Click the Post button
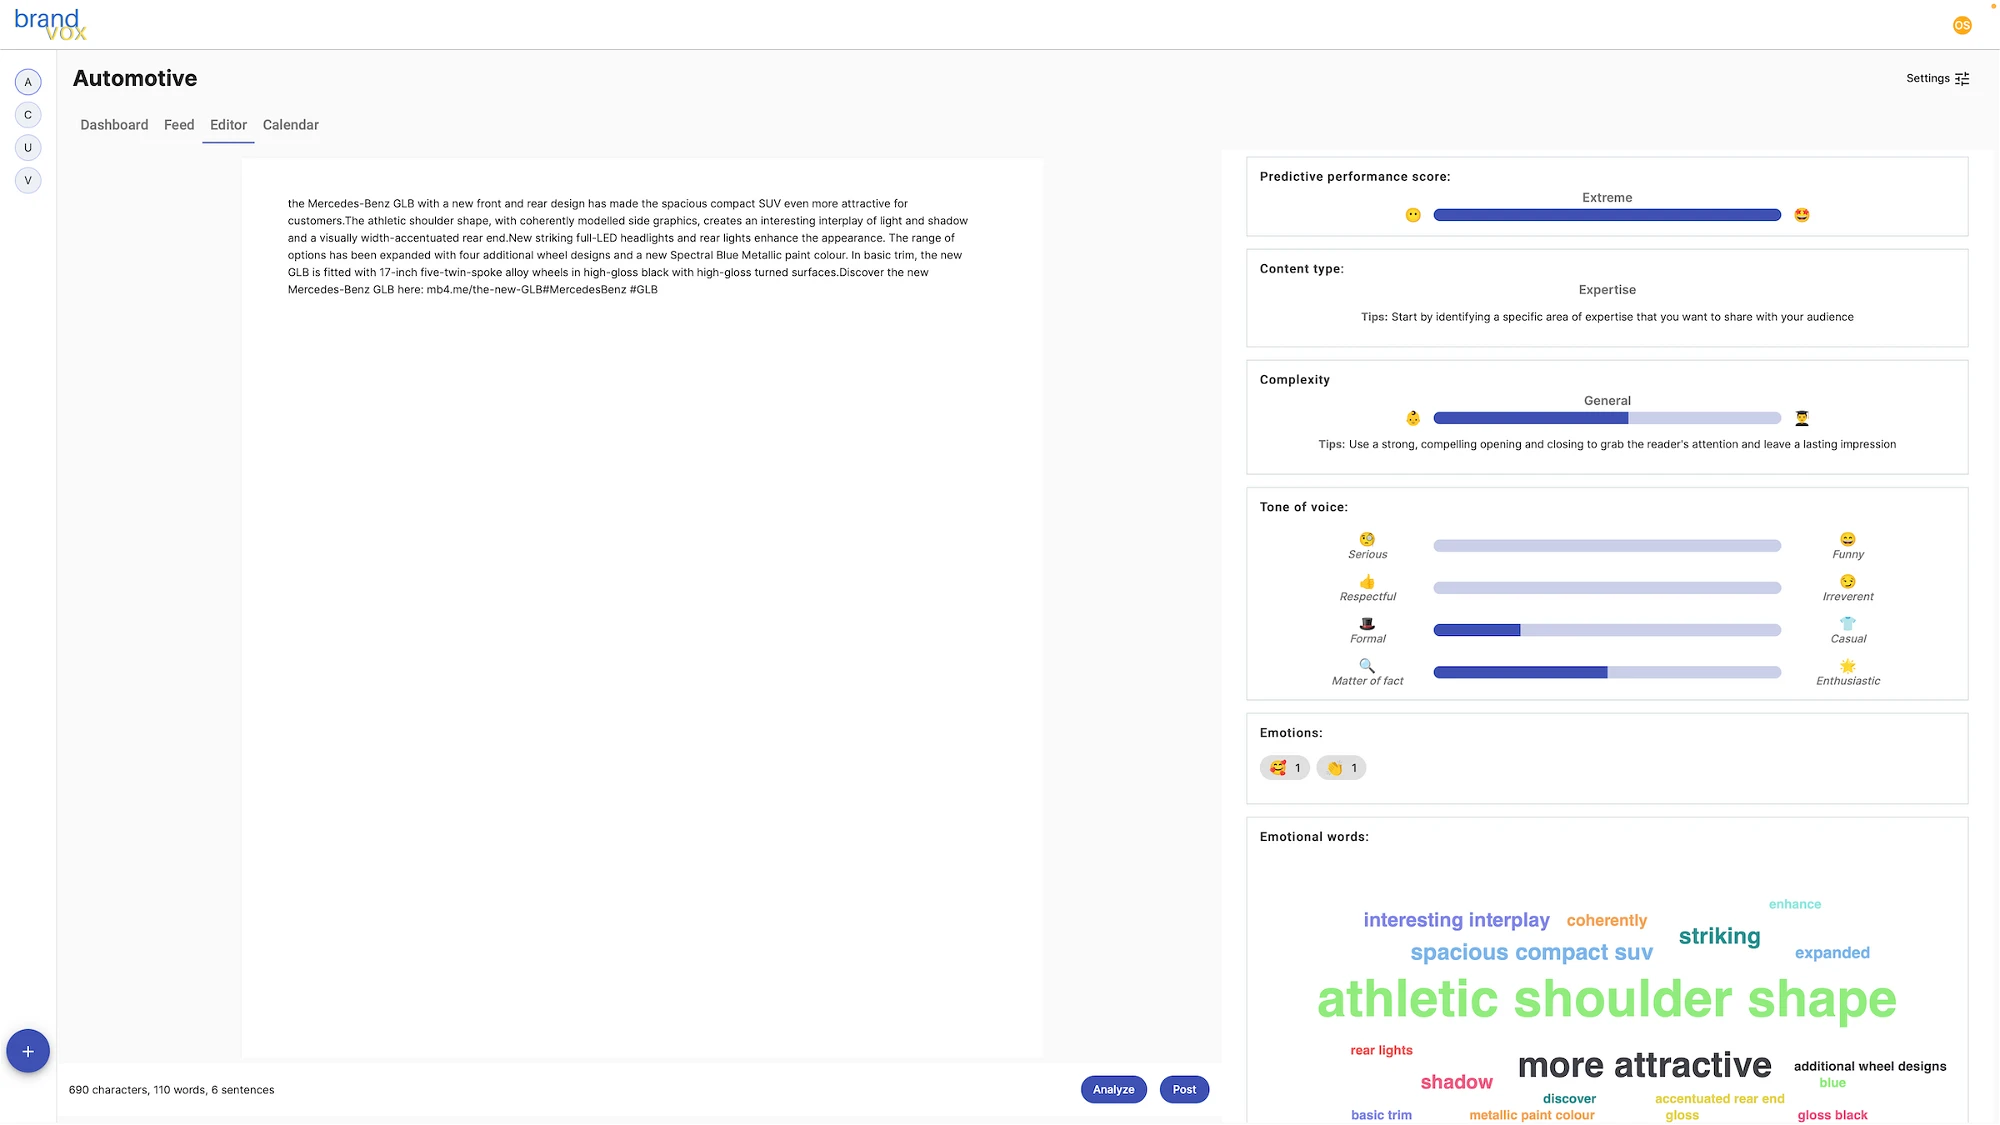 (x=1184, y=1090)
